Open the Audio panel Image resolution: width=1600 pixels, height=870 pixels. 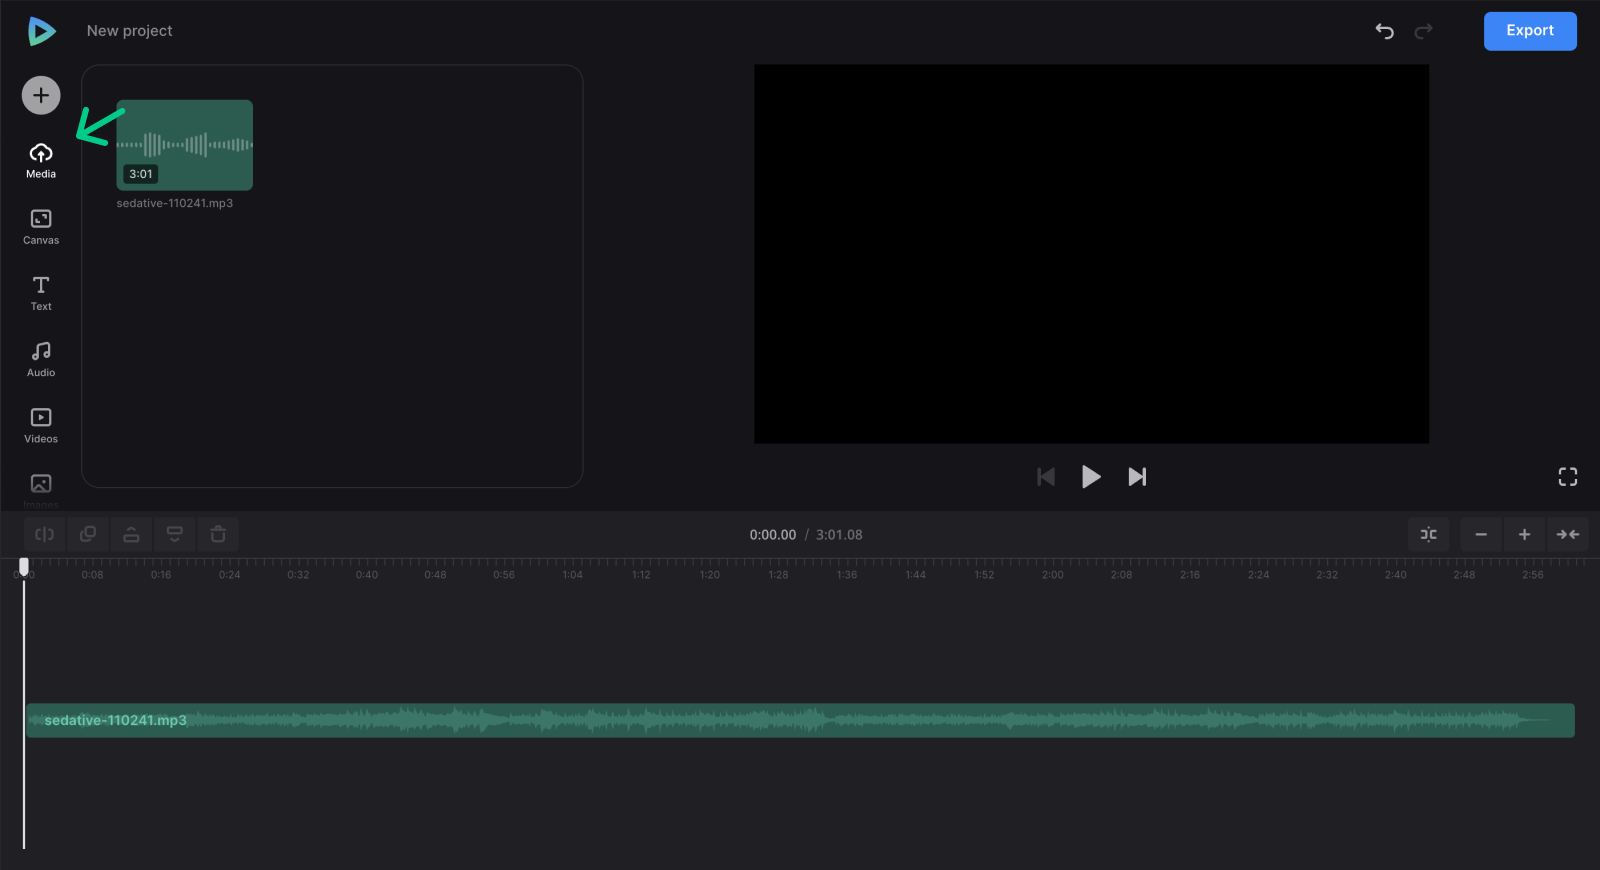coord(41,359)
